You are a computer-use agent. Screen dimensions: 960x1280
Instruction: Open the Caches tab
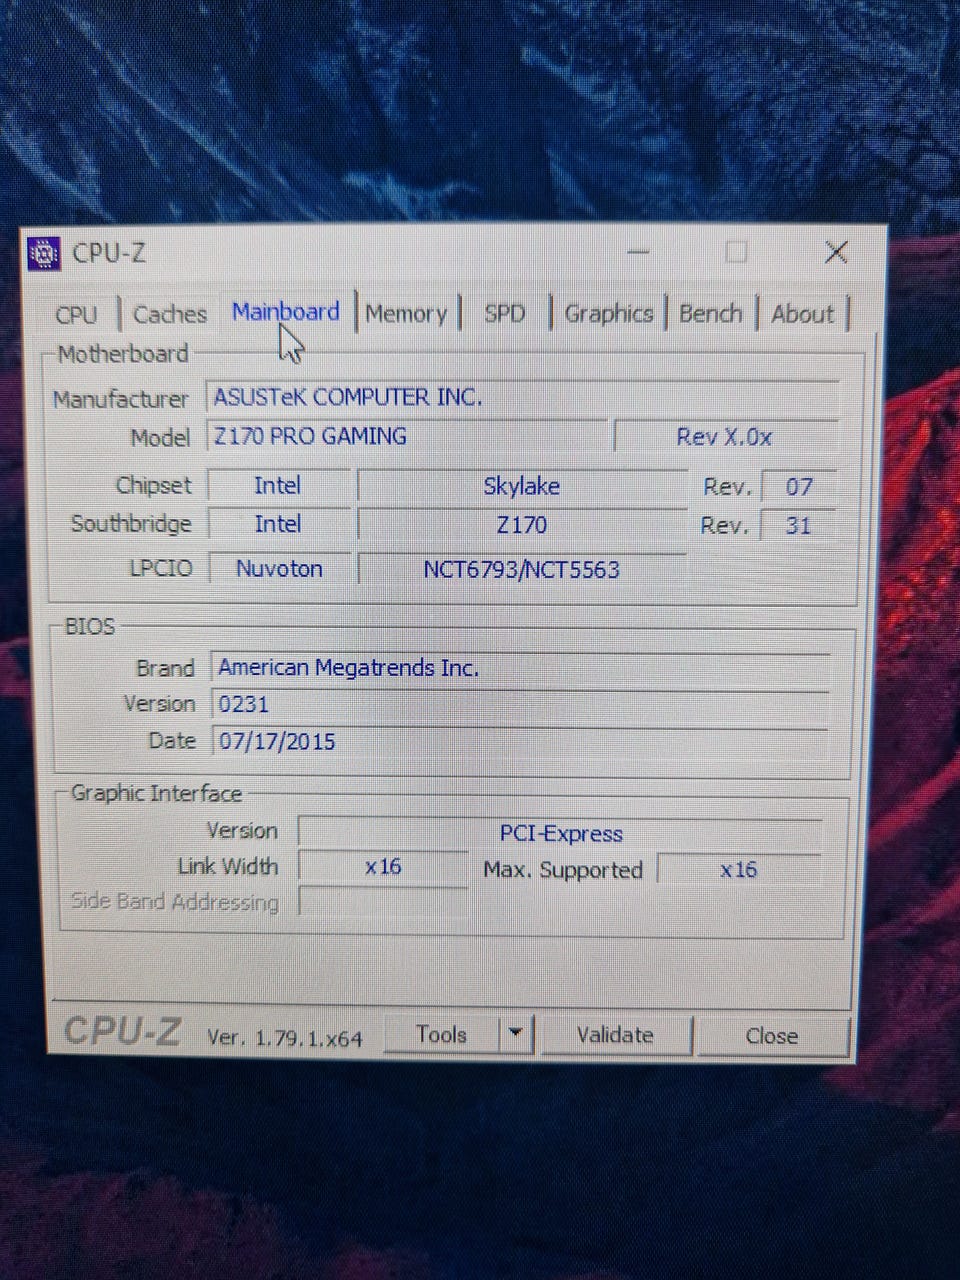(170, 314)
